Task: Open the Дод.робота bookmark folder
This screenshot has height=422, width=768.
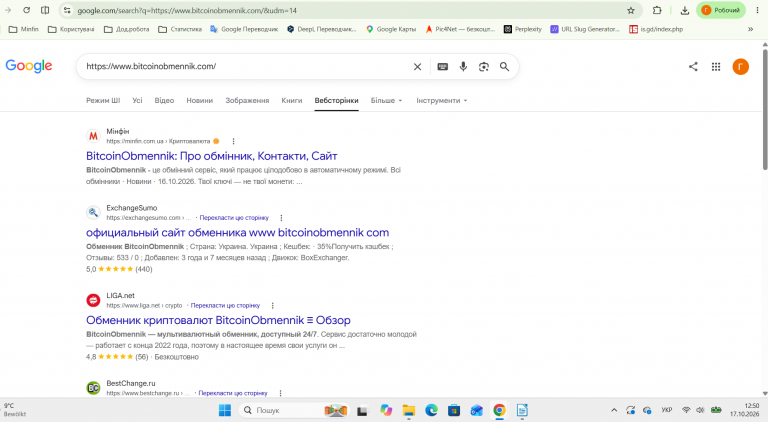Action: 126,29
